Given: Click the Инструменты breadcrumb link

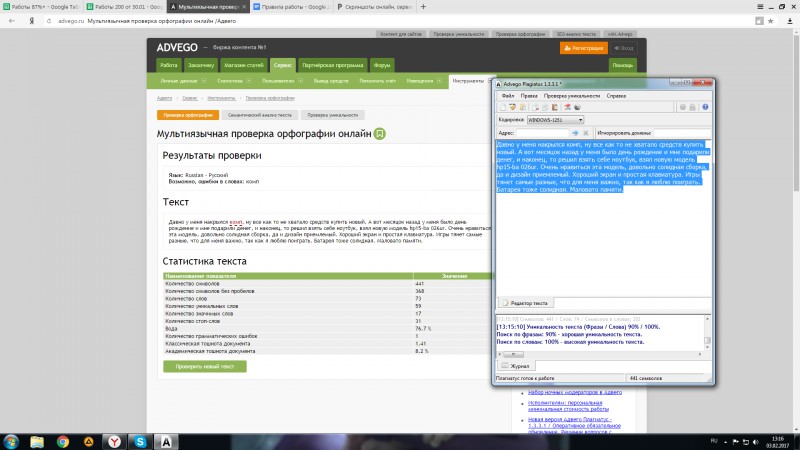Looking at the screenshot, I should [x=221, y=98].
